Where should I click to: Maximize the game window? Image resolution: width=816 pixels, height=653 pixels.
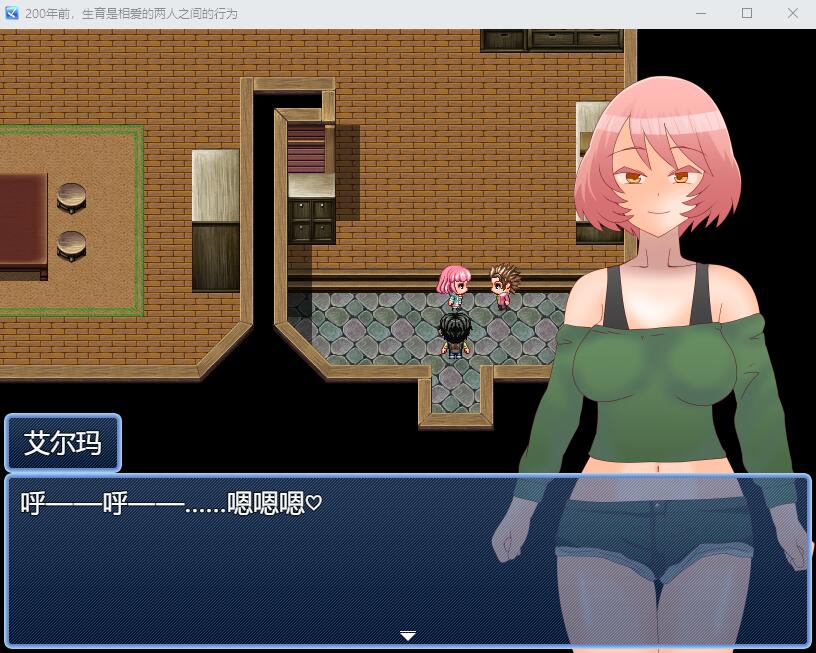pos(747,13)
